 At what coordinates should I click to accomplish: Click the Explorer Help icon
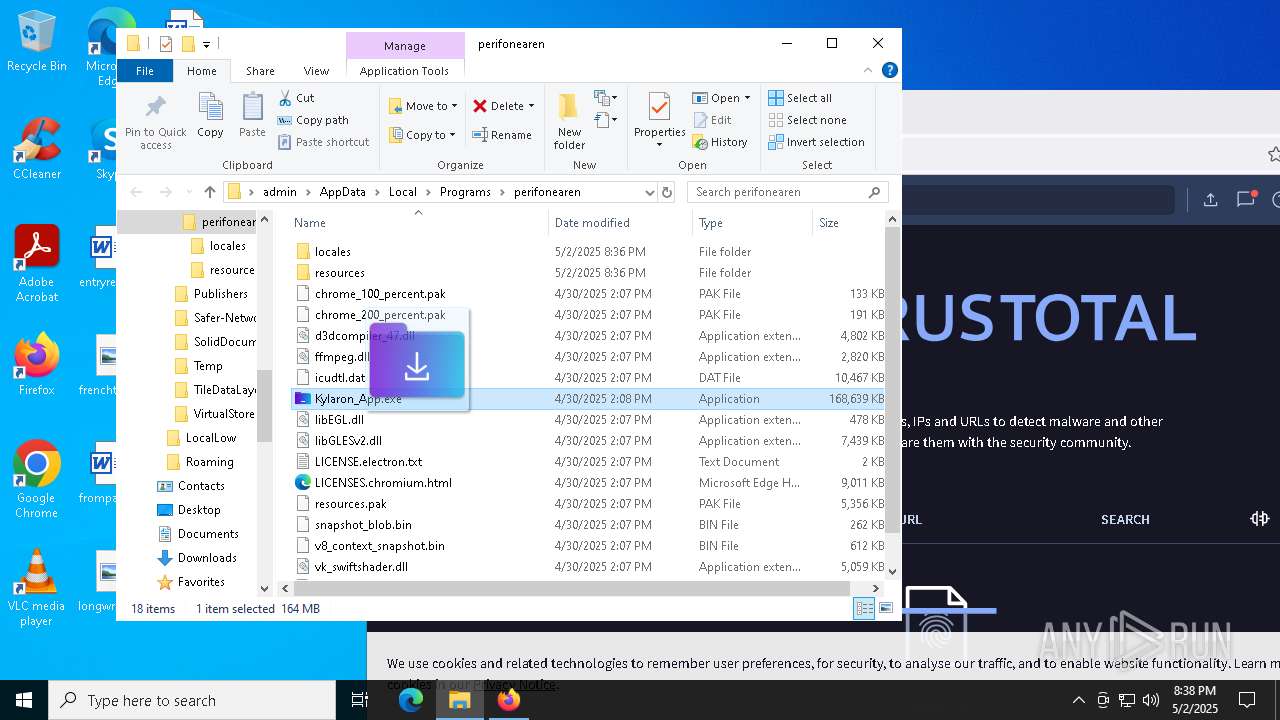pos(889,70)
